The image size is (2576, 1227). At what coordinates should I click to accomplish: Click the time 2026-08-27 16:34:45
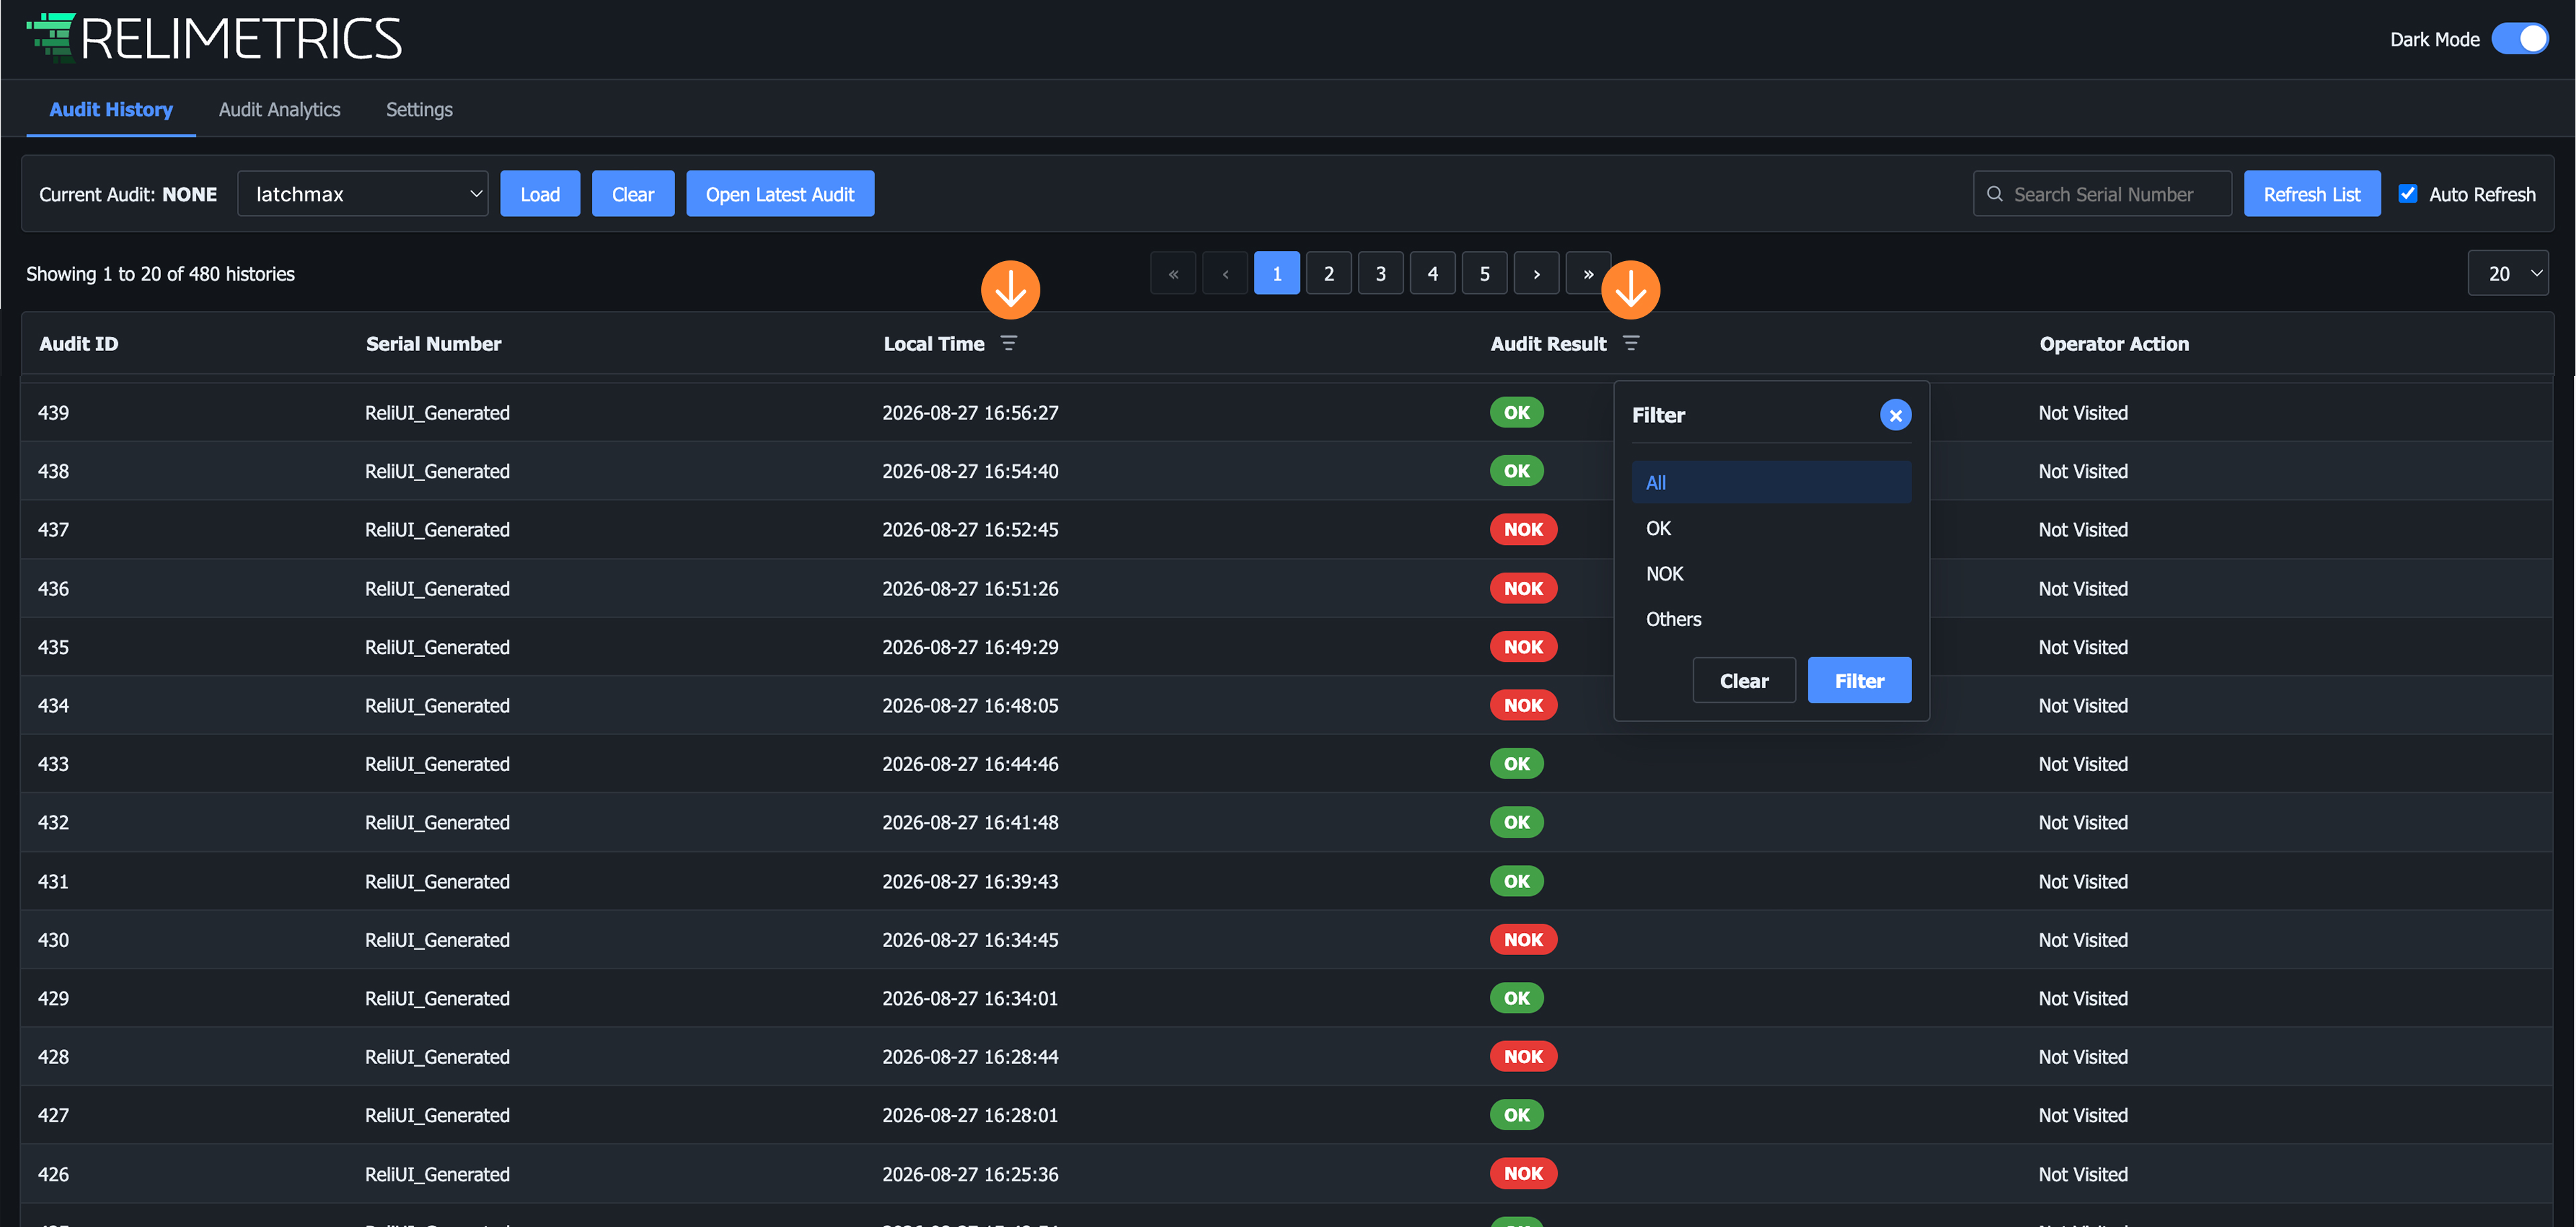pyautogui.click(x=970, y=940)
